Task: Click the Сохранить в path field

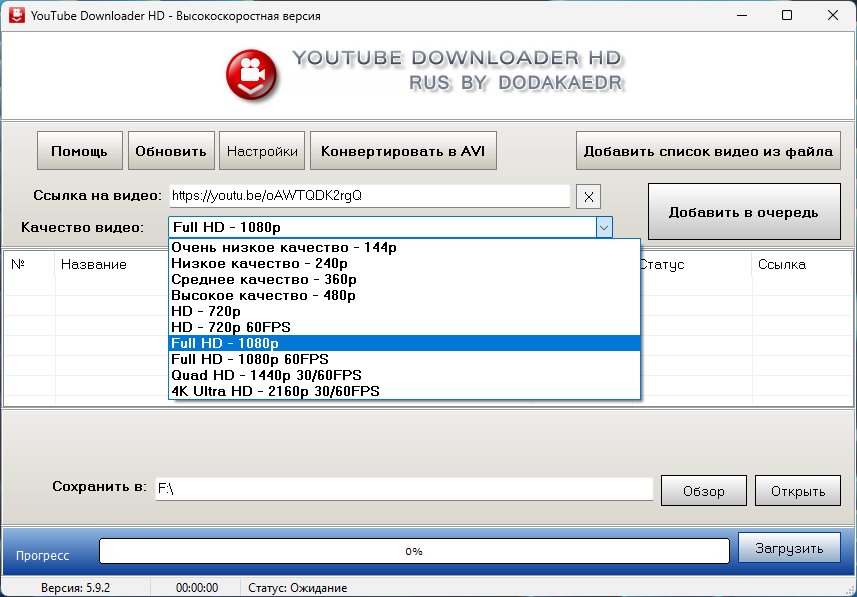Action: tap(404, 489)
